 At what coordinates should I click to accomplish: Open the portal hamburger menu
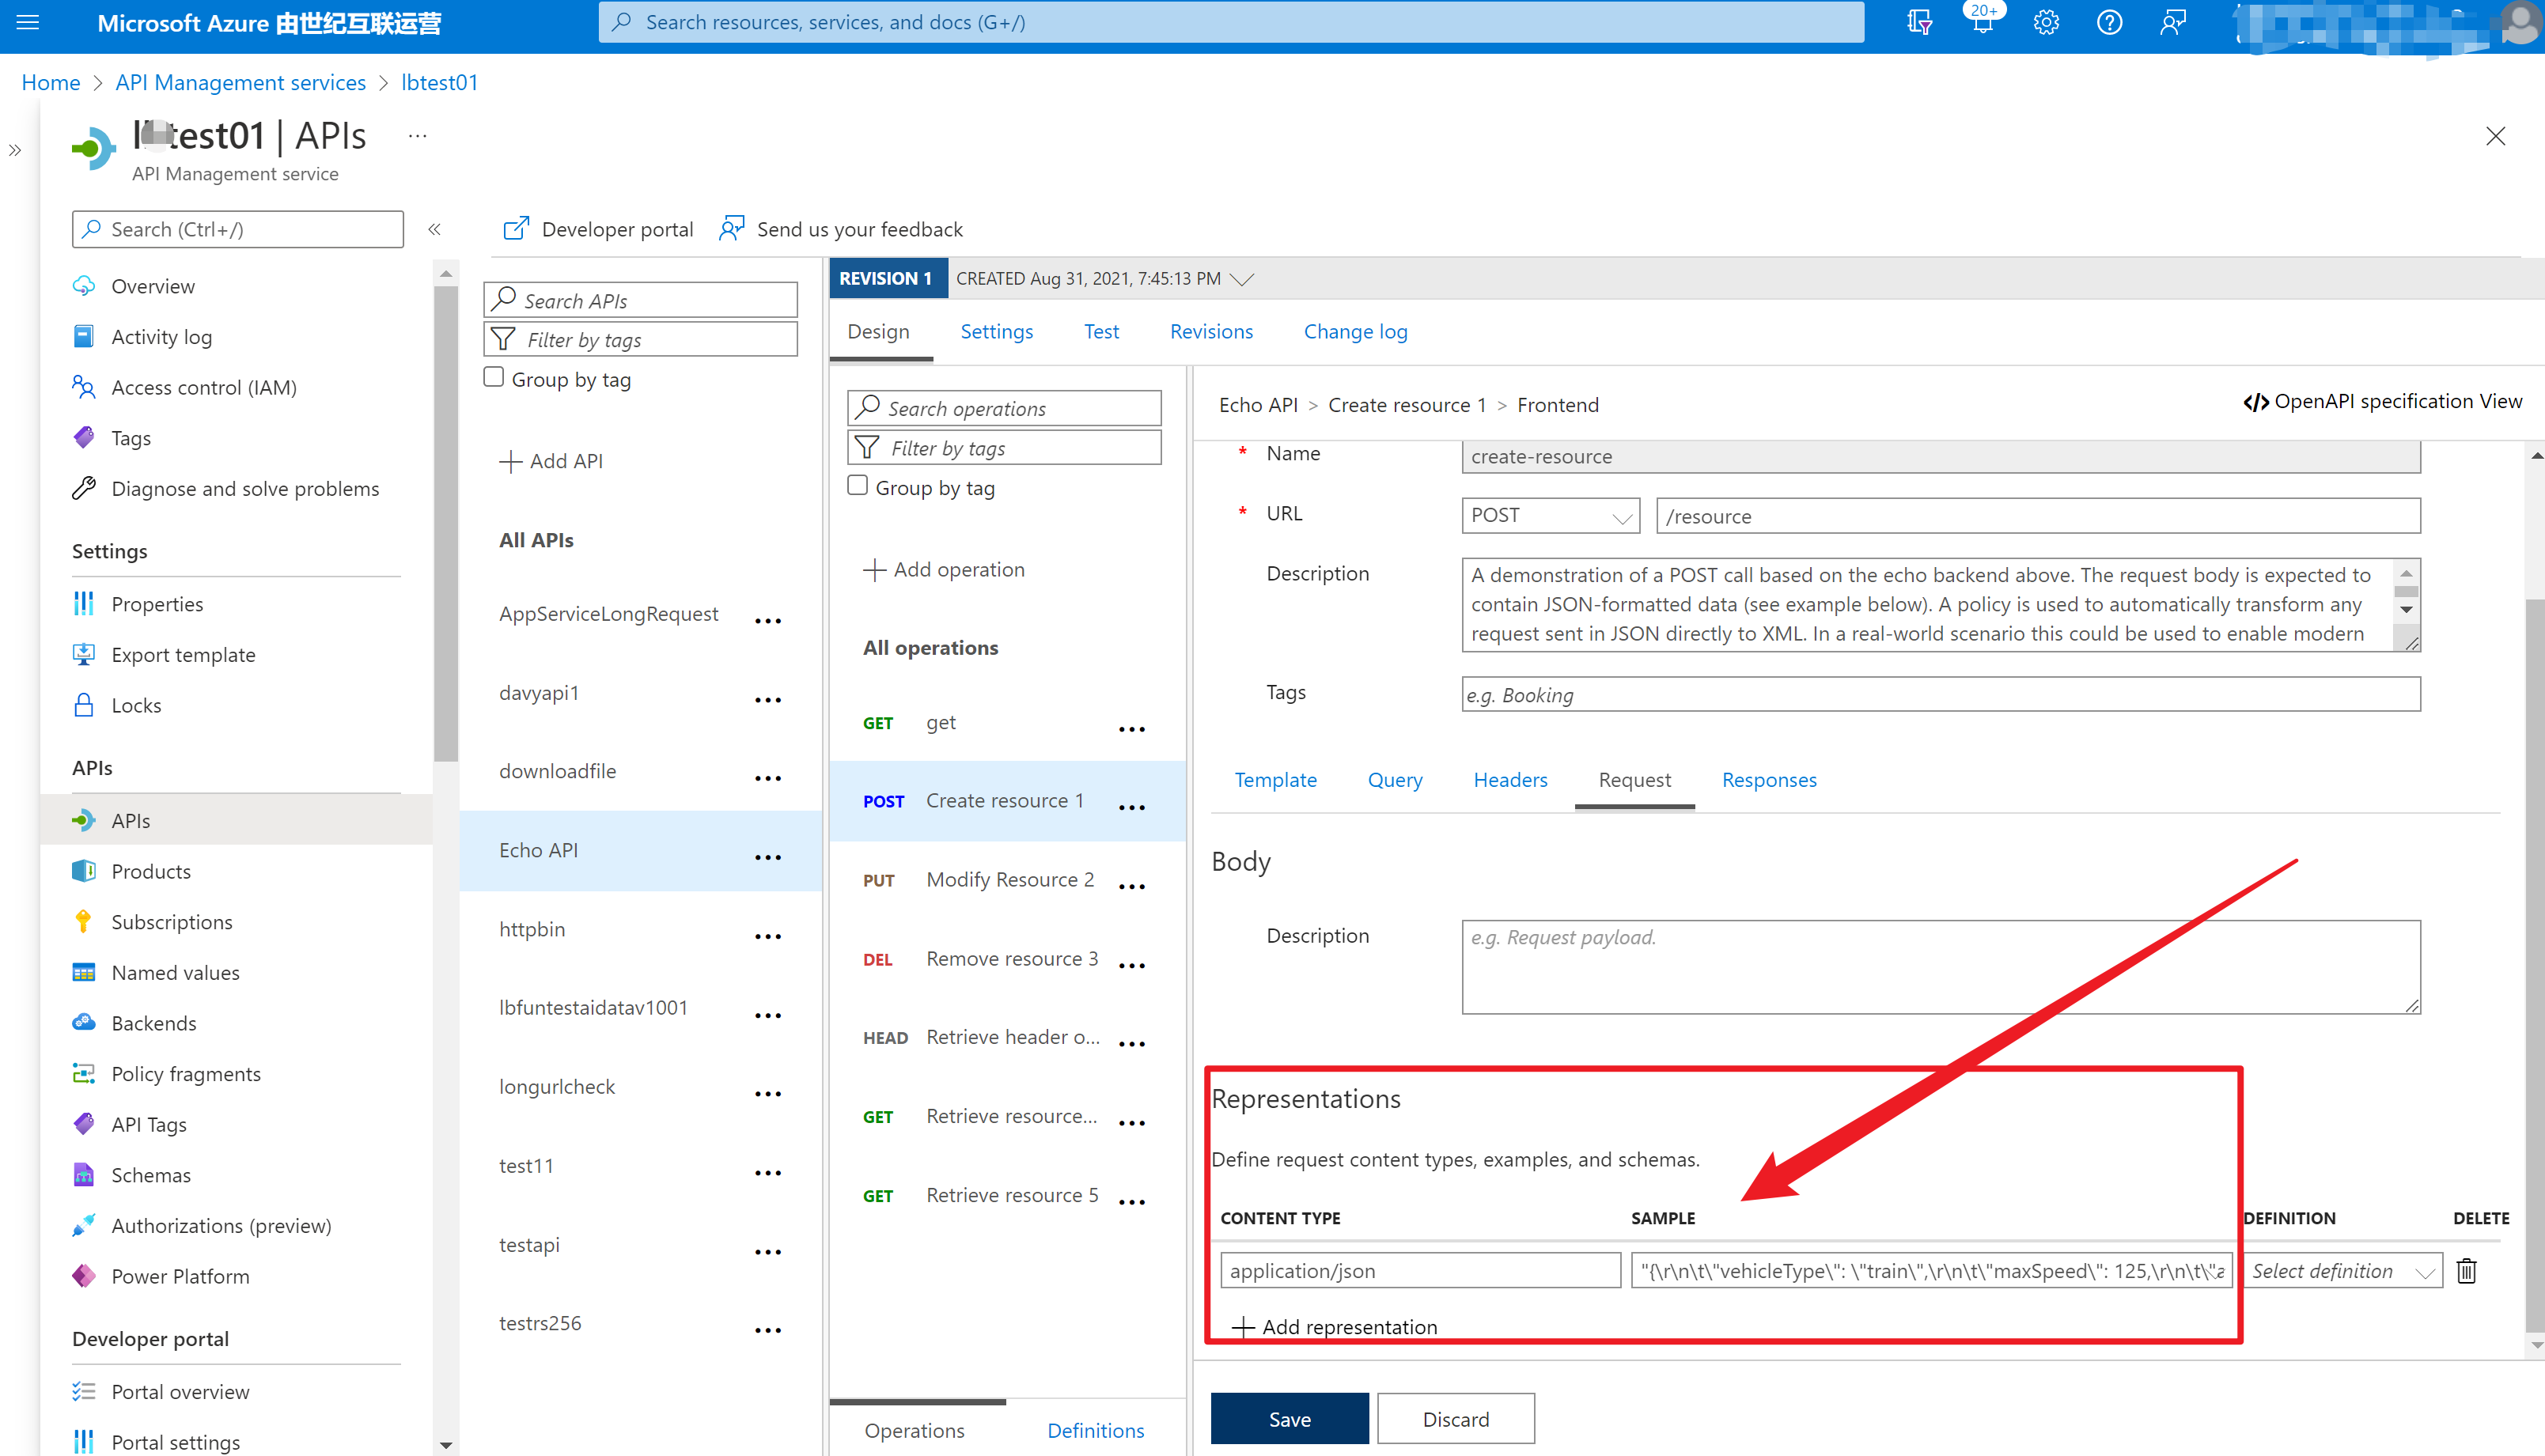(28, 22)
